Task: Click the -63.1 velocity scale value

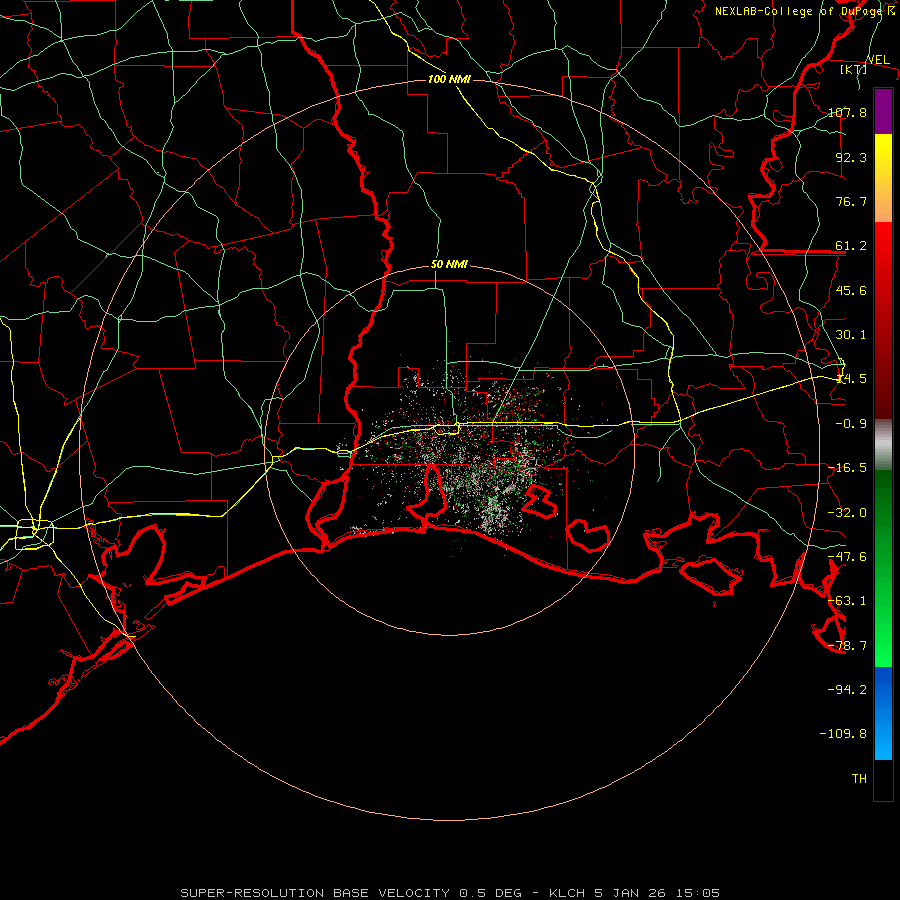Action: pos(847,601)
